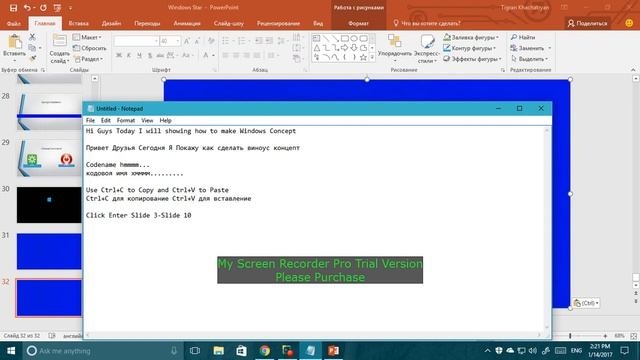Image resolution: width=640 pixels, height=360 pixels.
Task: Click the font name input box
Action: click(x=136, y=41)
